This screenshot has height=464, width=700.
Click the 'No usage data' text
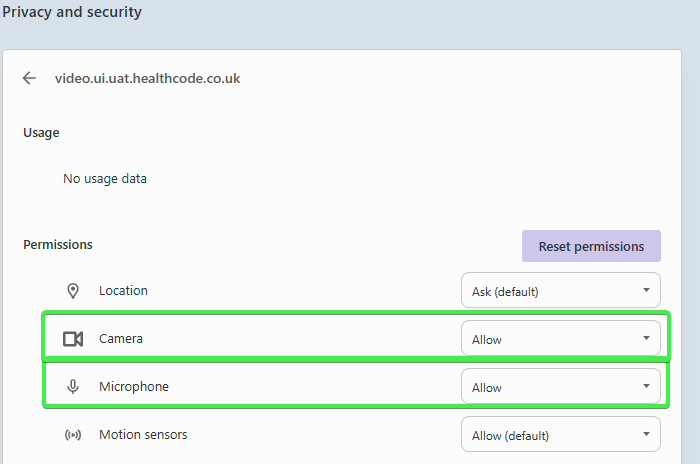(105, 179)
